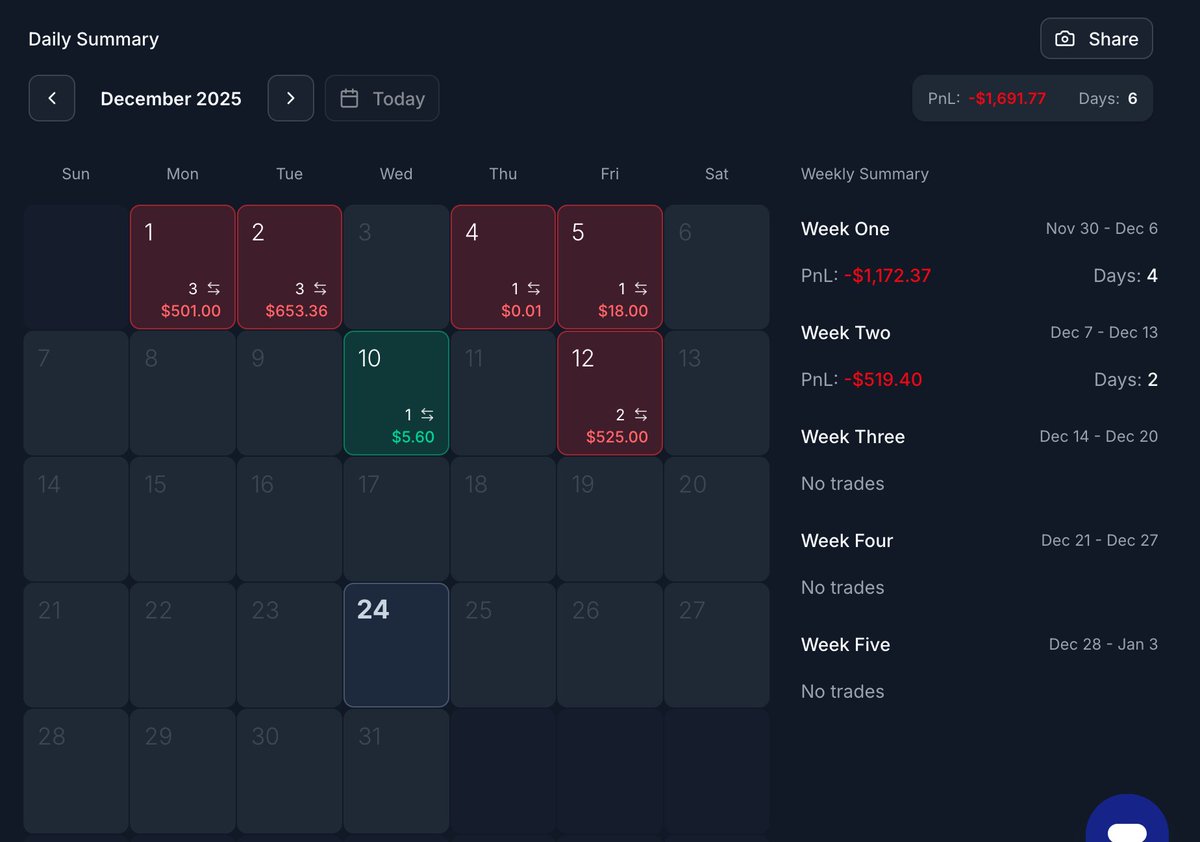Click the monthly PnL value -$1,691.77
Viewport: 1200px width, 842px height.
pos(1007,98)
